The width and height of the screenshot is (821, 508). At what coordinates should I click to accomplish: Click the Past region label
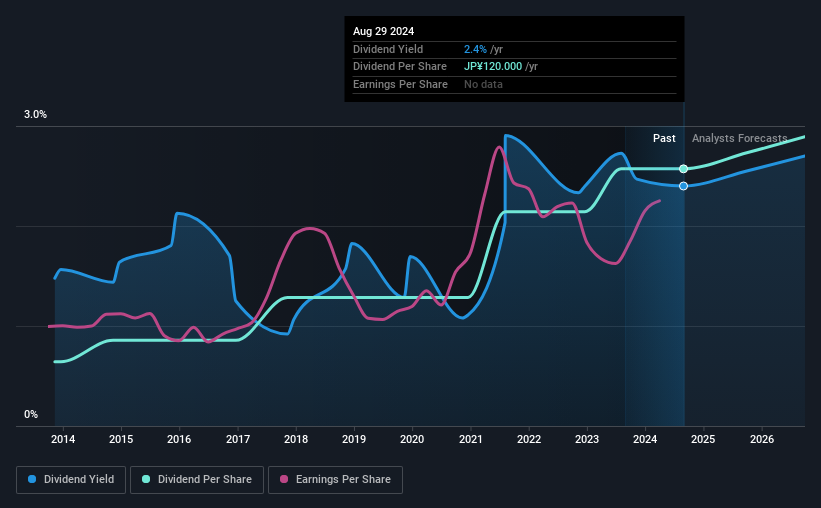coord(664,138)
